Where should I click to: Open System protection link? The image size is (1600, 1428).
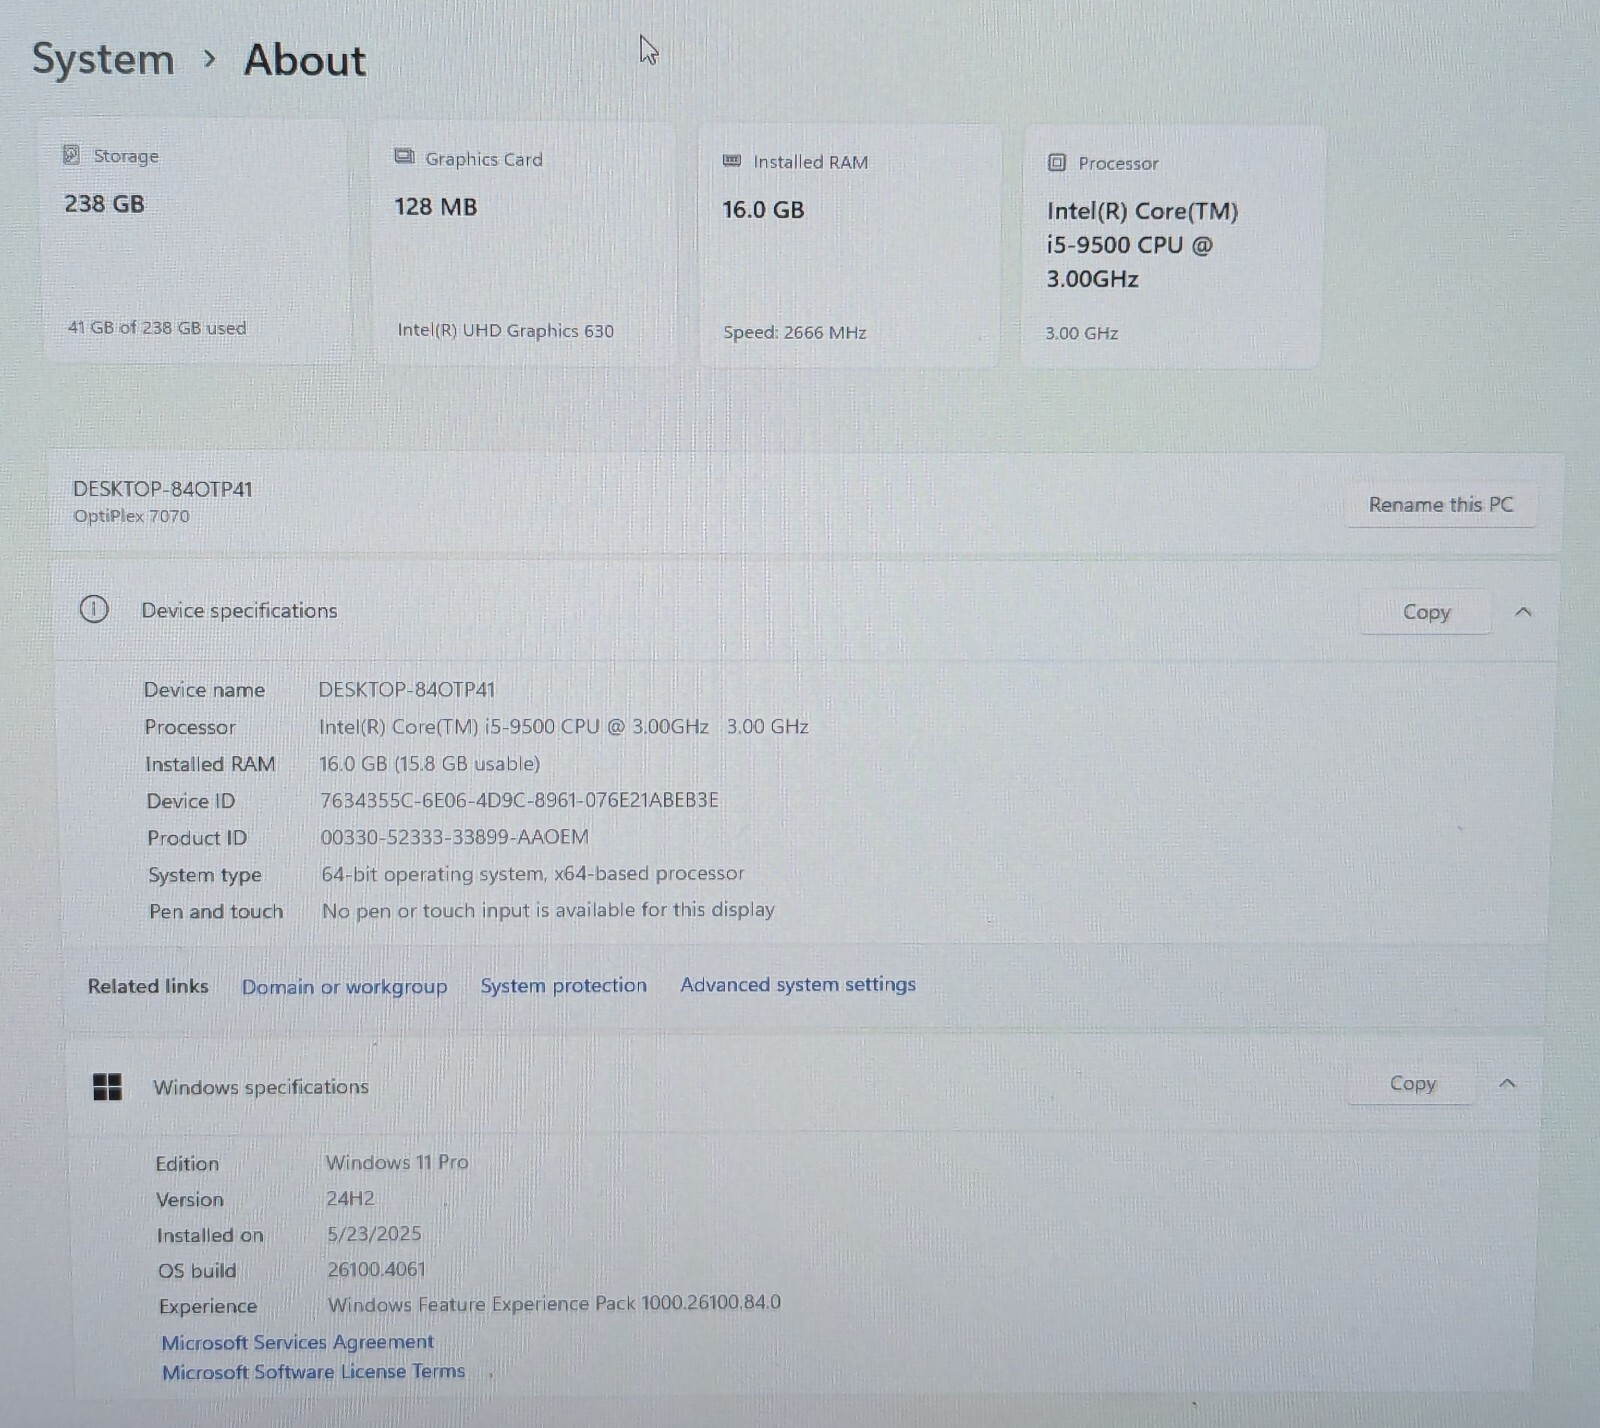click(563, 985)
